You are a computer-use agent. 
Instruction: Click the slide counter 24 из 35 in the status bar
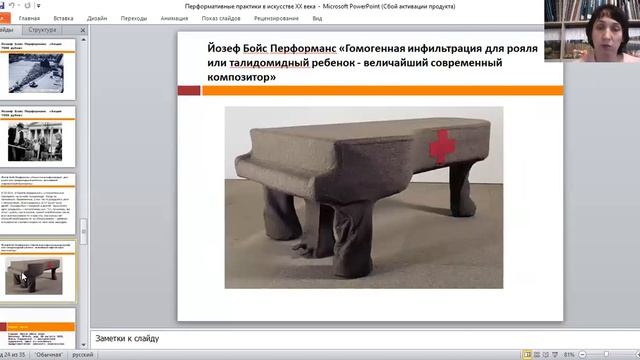[x=14, y=355]
